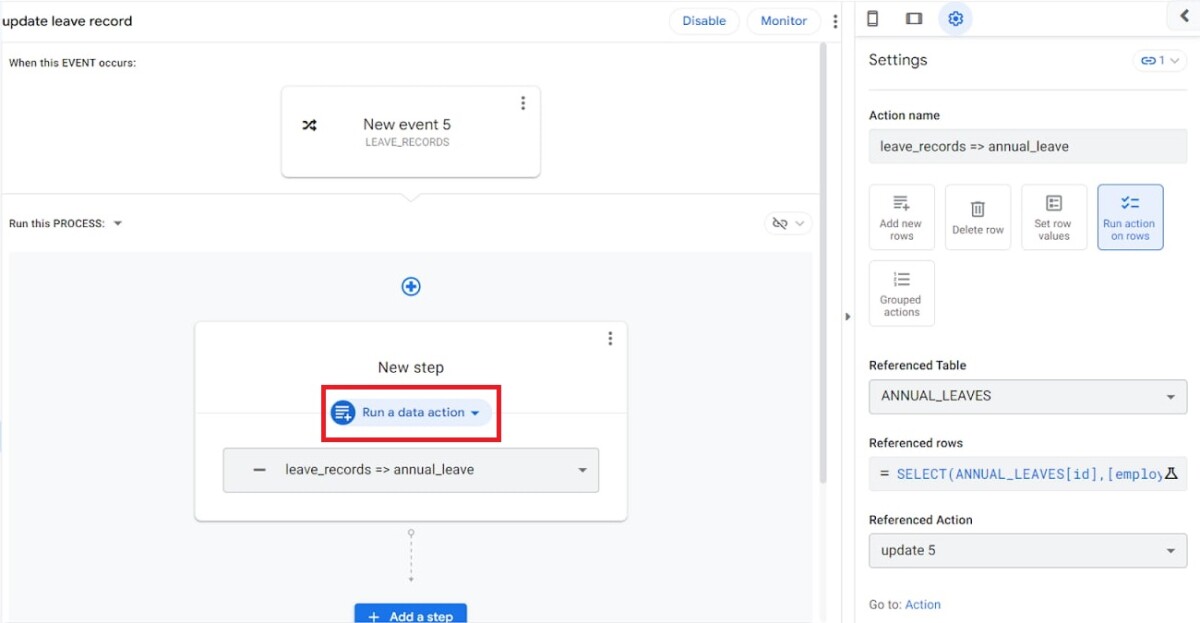1200x623 pixels.
Task: Open the Run a data action dropdown
Action: (x=409, y=412)
